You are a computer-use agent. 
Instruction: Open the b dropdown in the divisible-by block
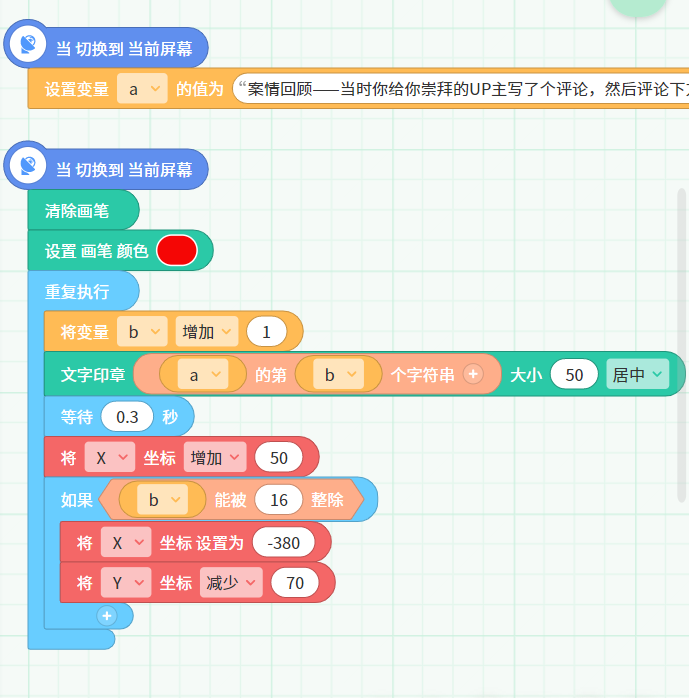(162, 499)
